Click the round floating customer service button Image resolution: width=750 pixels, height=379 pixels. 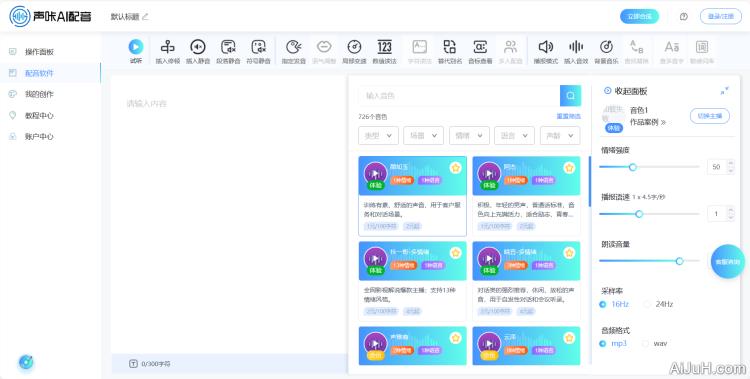click(728, 261)
